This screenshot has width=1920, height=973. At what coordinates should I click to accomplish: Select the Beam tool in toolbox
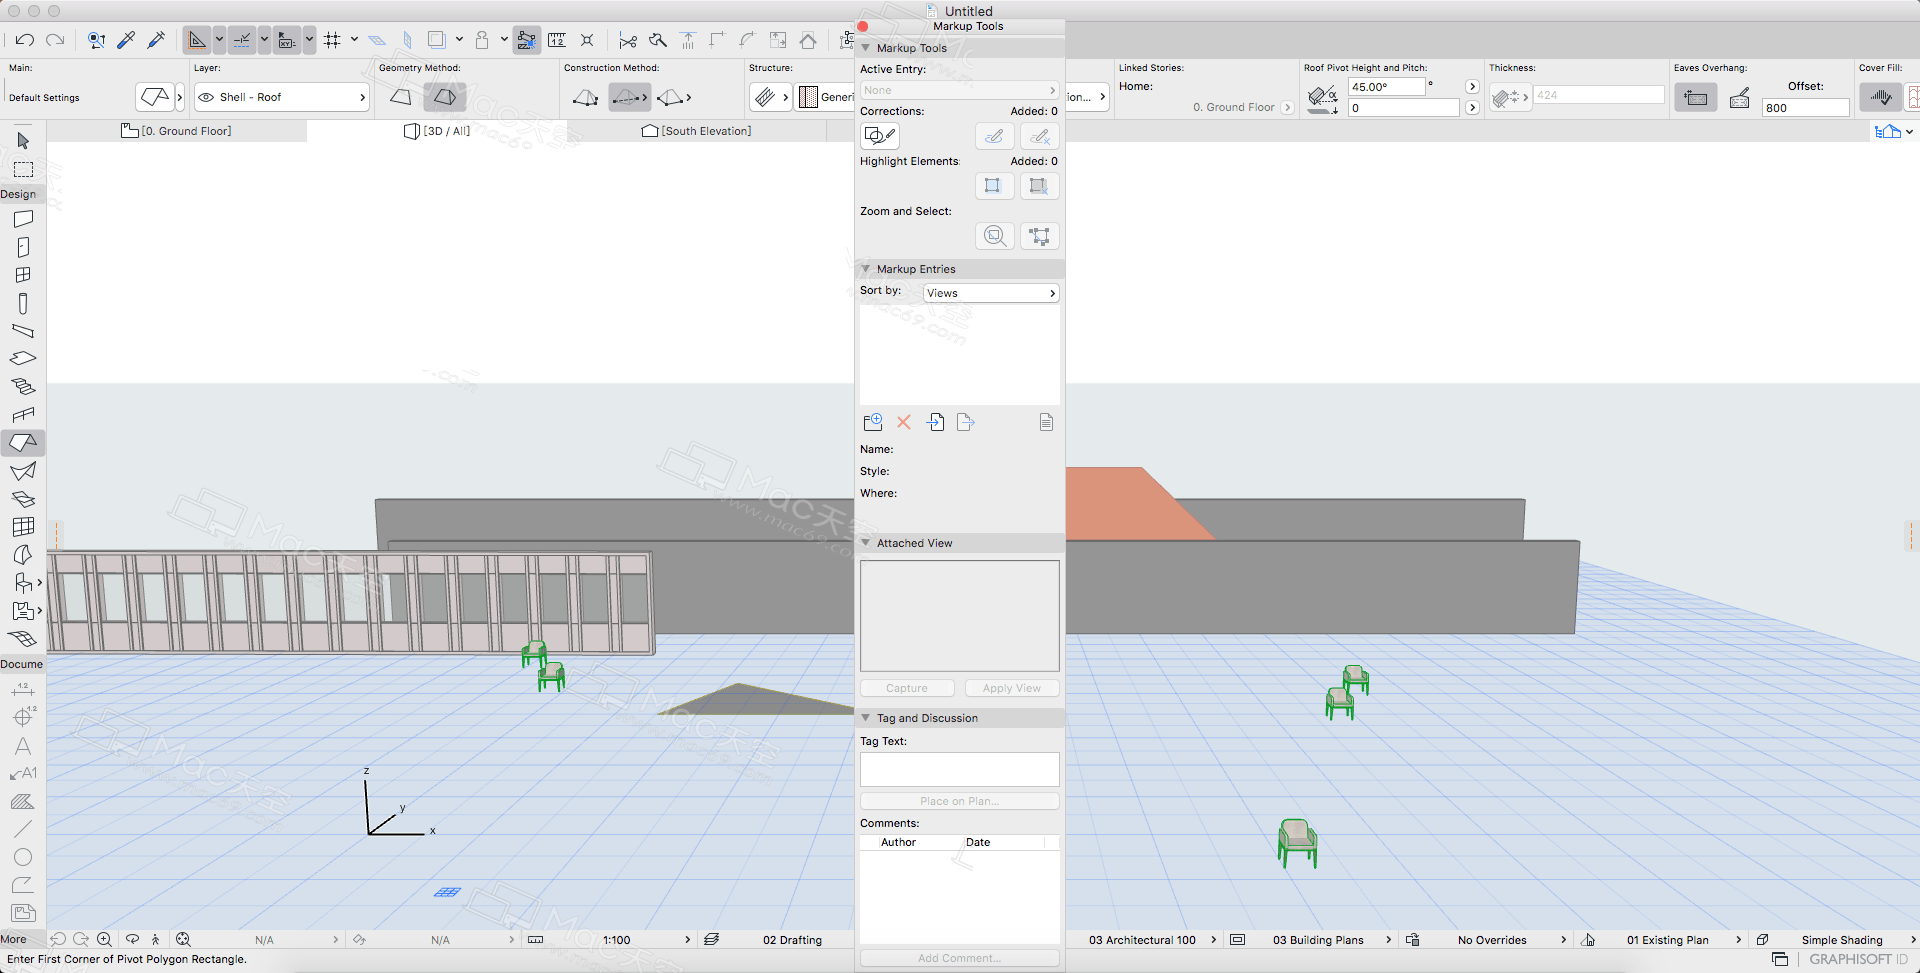point(23,331)
